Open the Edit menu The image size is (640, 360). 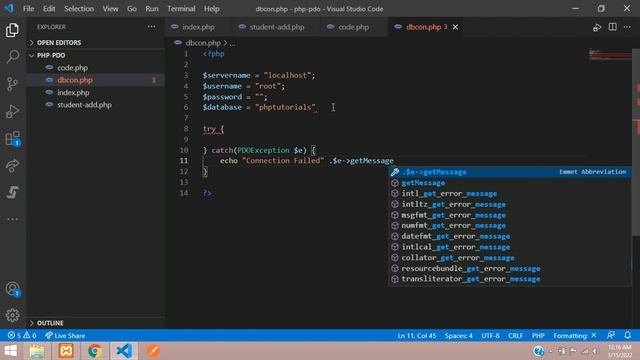tap(49, 9)
